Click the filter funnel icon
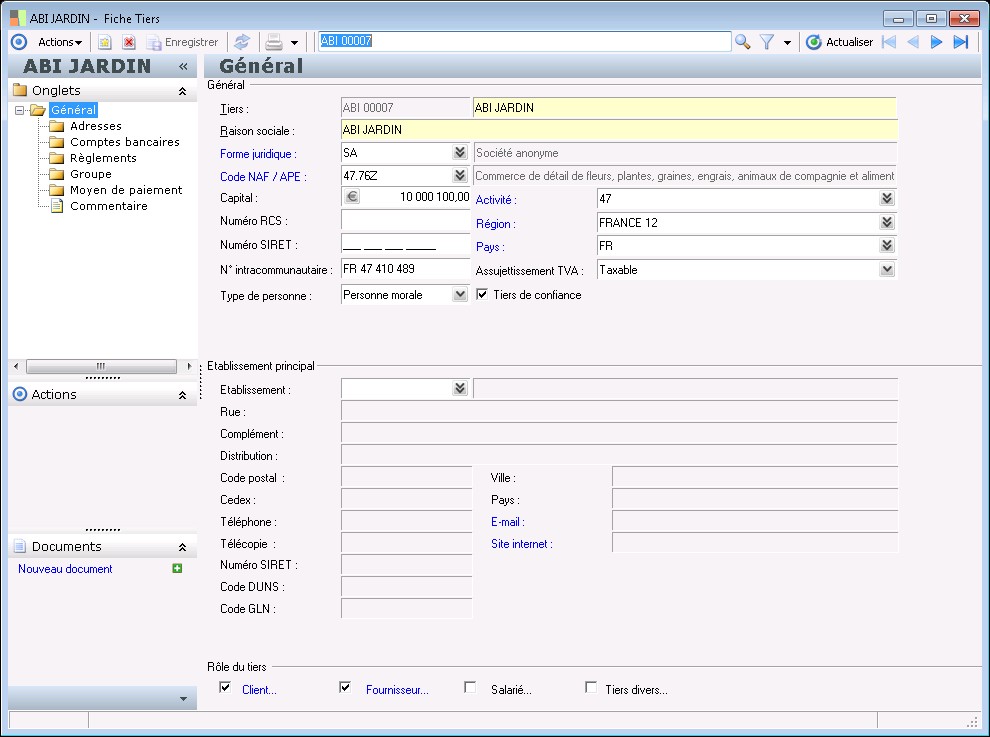The image size is (990, 737). coord(767,42)
